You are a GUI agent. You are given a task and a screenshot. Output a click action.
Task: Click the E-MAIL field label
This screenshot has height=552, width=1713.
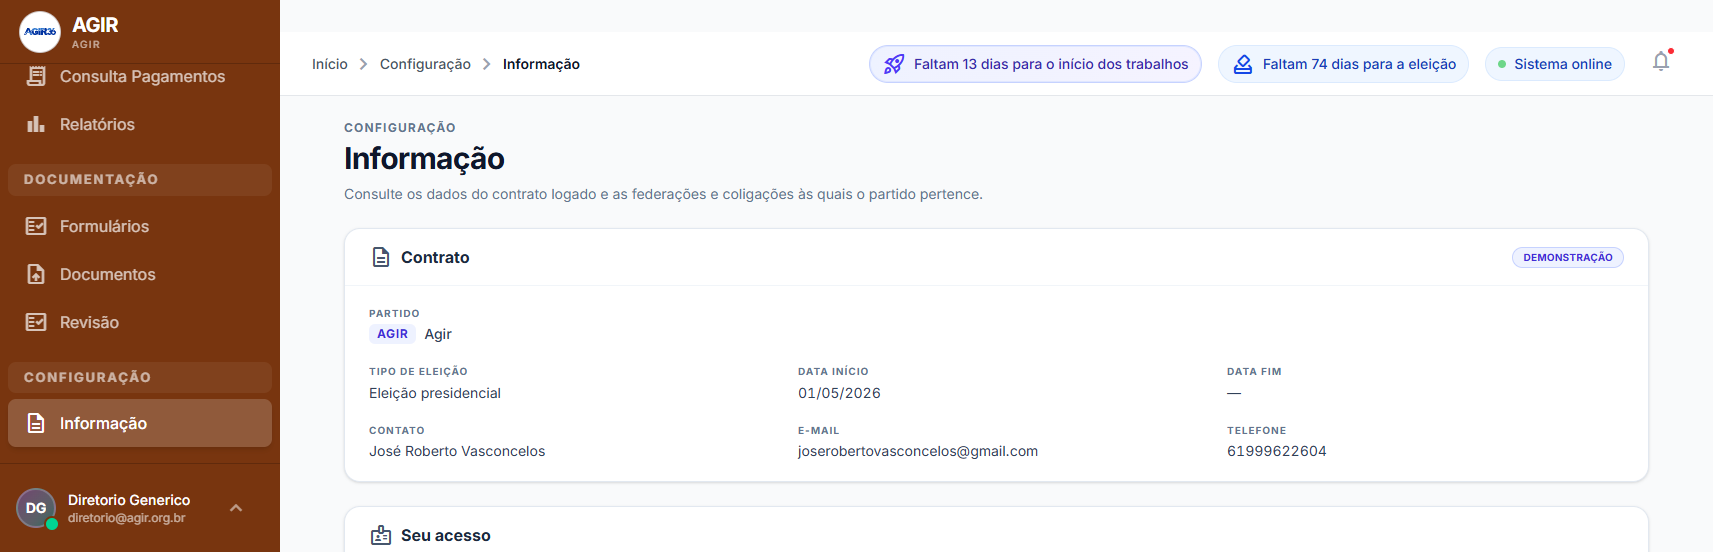pyautogui.click(x=818, y=430)
